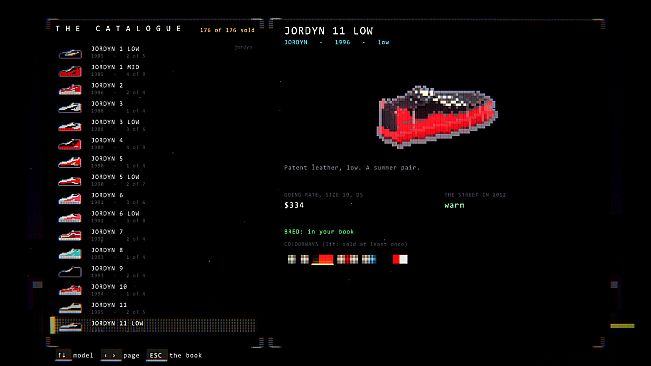Click the JORDYN 11 LOW detail heading
651x366 pixels.
coord(328,31)
